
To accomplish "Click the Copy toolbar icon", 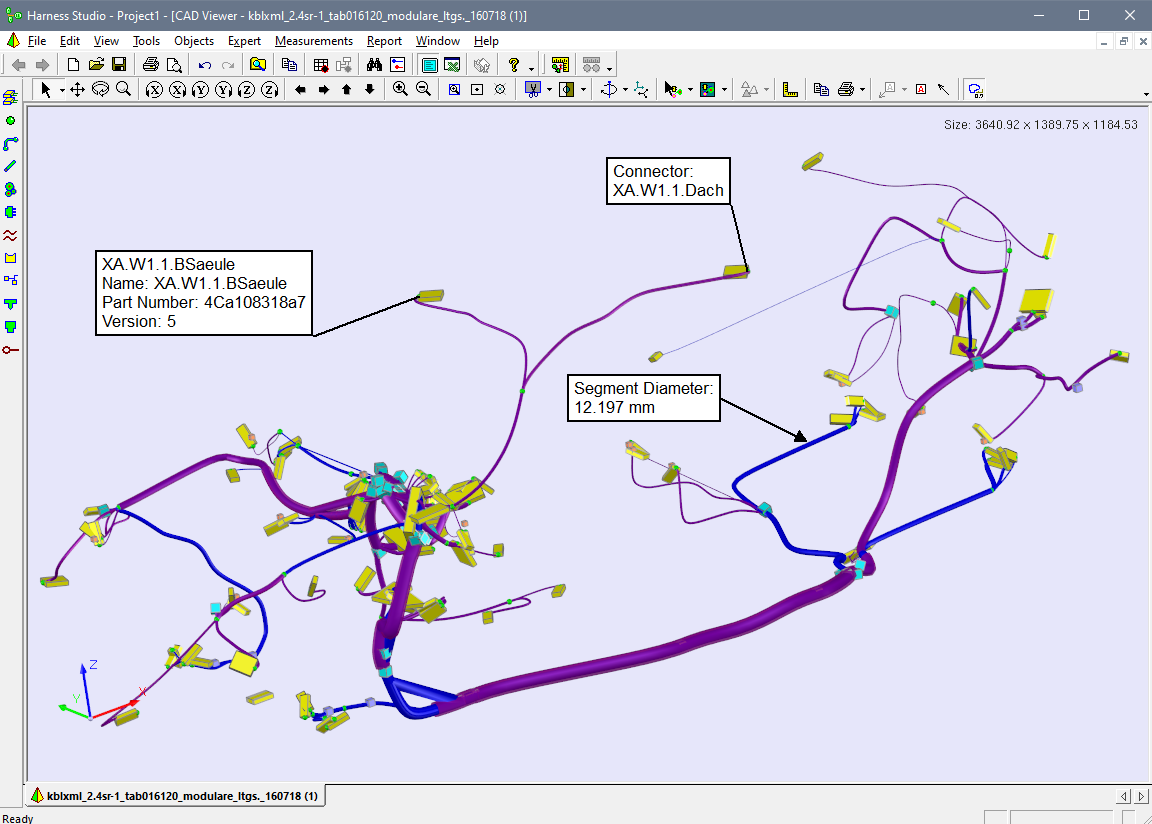I will (x=290, y=64).
